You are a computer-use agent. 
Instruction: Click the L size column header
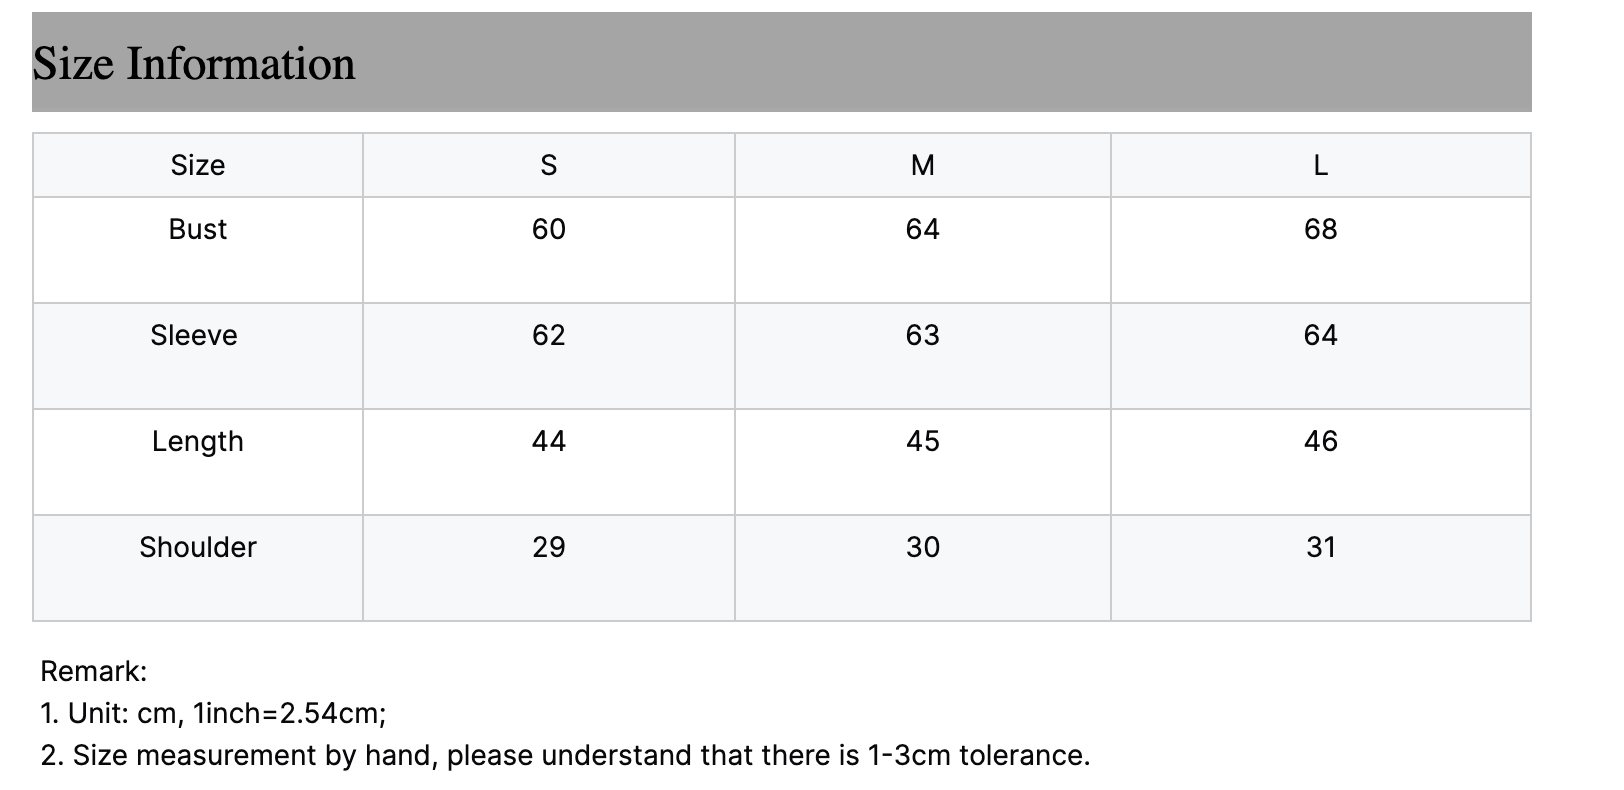[x=1321, y=165]
